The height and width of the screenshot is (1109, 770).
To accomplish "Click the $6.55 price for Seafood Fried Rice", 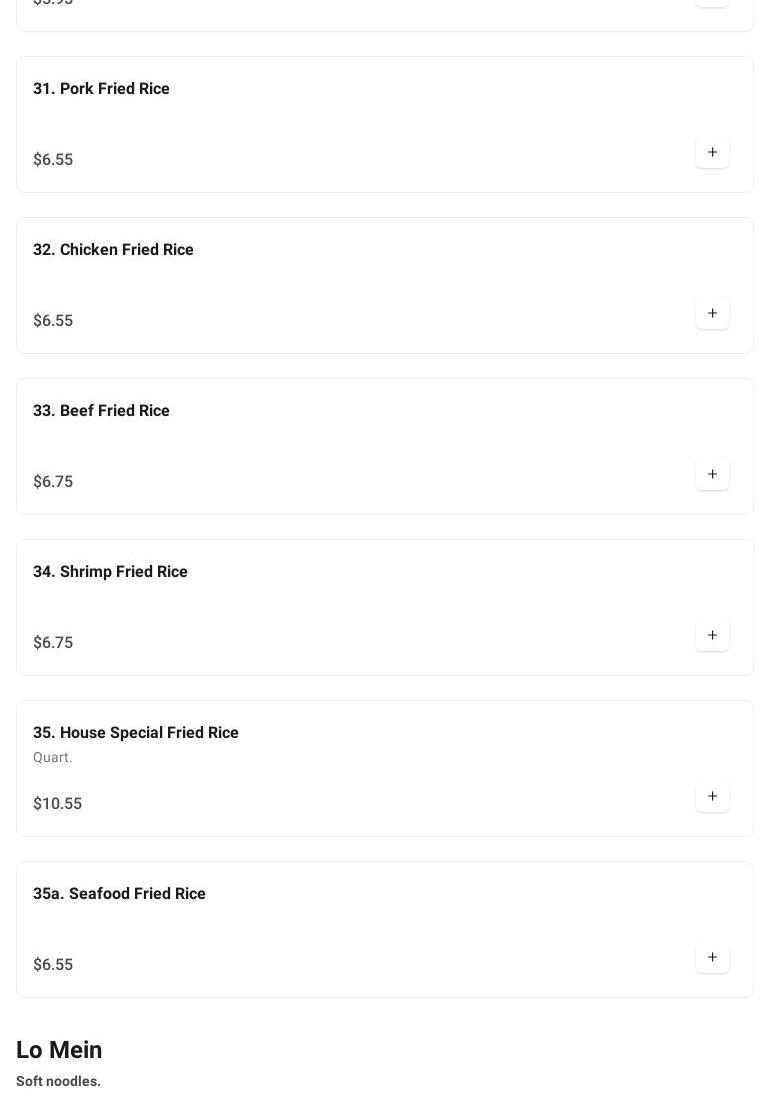I will pos(53,965).
